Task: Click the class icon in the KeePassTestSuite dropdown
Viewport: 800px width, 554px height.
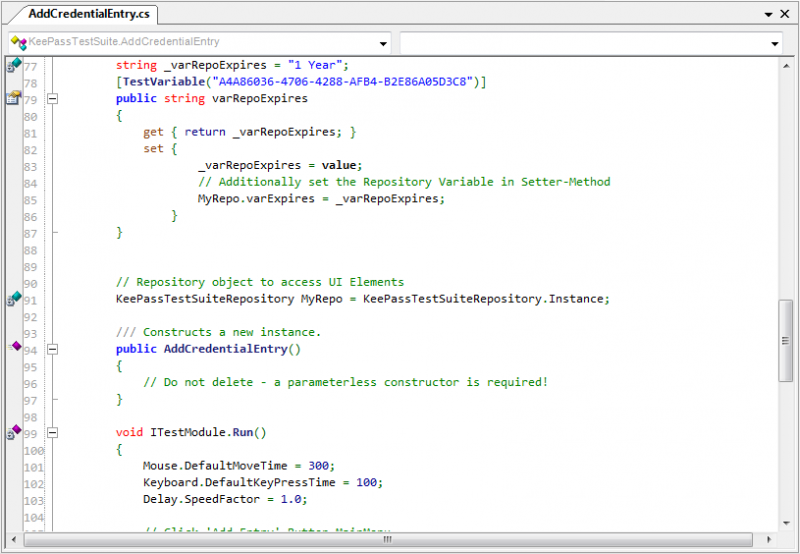Action: 18,43
